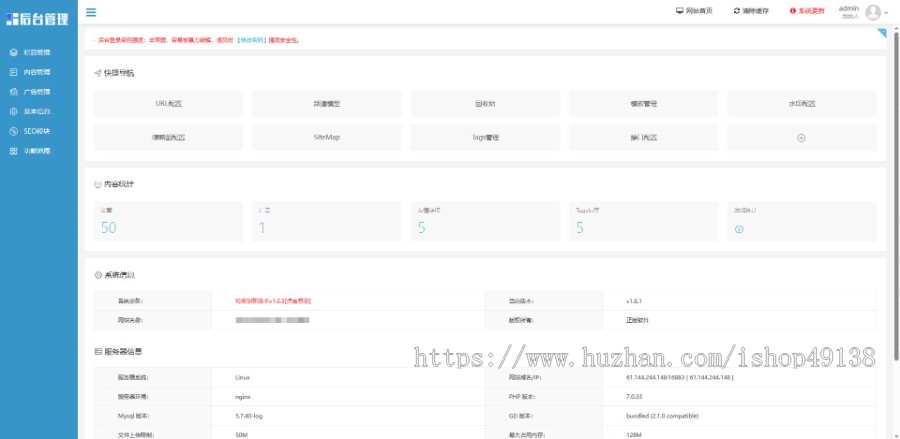Expand the admin account dropdown arrow
Viewport: 900px width, 439px height.
click(886, 12)
